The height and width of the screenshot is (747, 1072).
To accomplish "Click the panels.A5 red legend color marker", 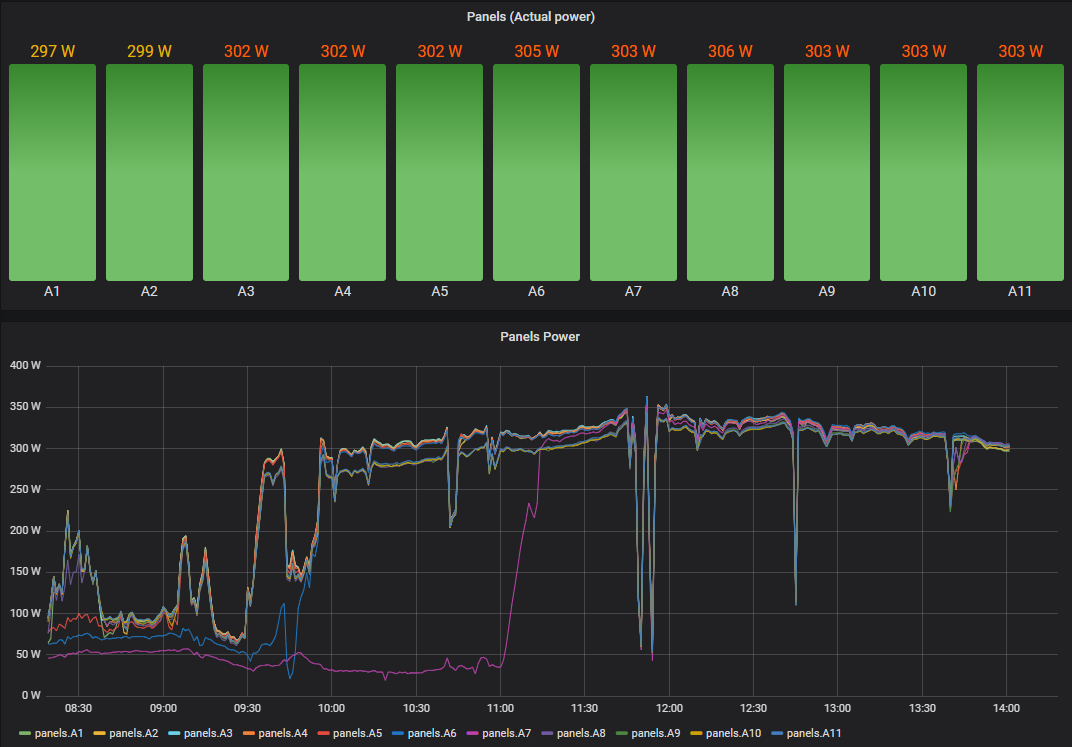I will [323, 733].
